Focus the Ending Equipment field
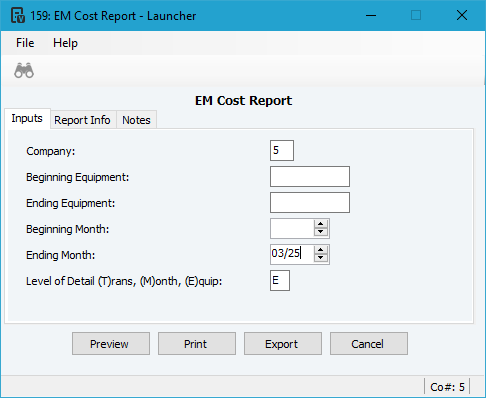This screenshot has width=486, height=398. 310,202
